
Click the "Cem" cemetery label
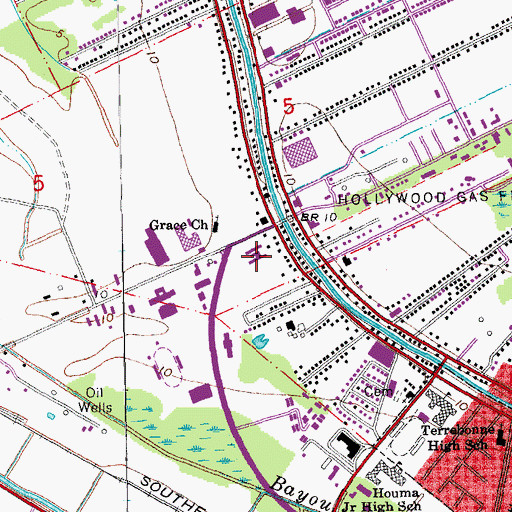coord(379,391)
